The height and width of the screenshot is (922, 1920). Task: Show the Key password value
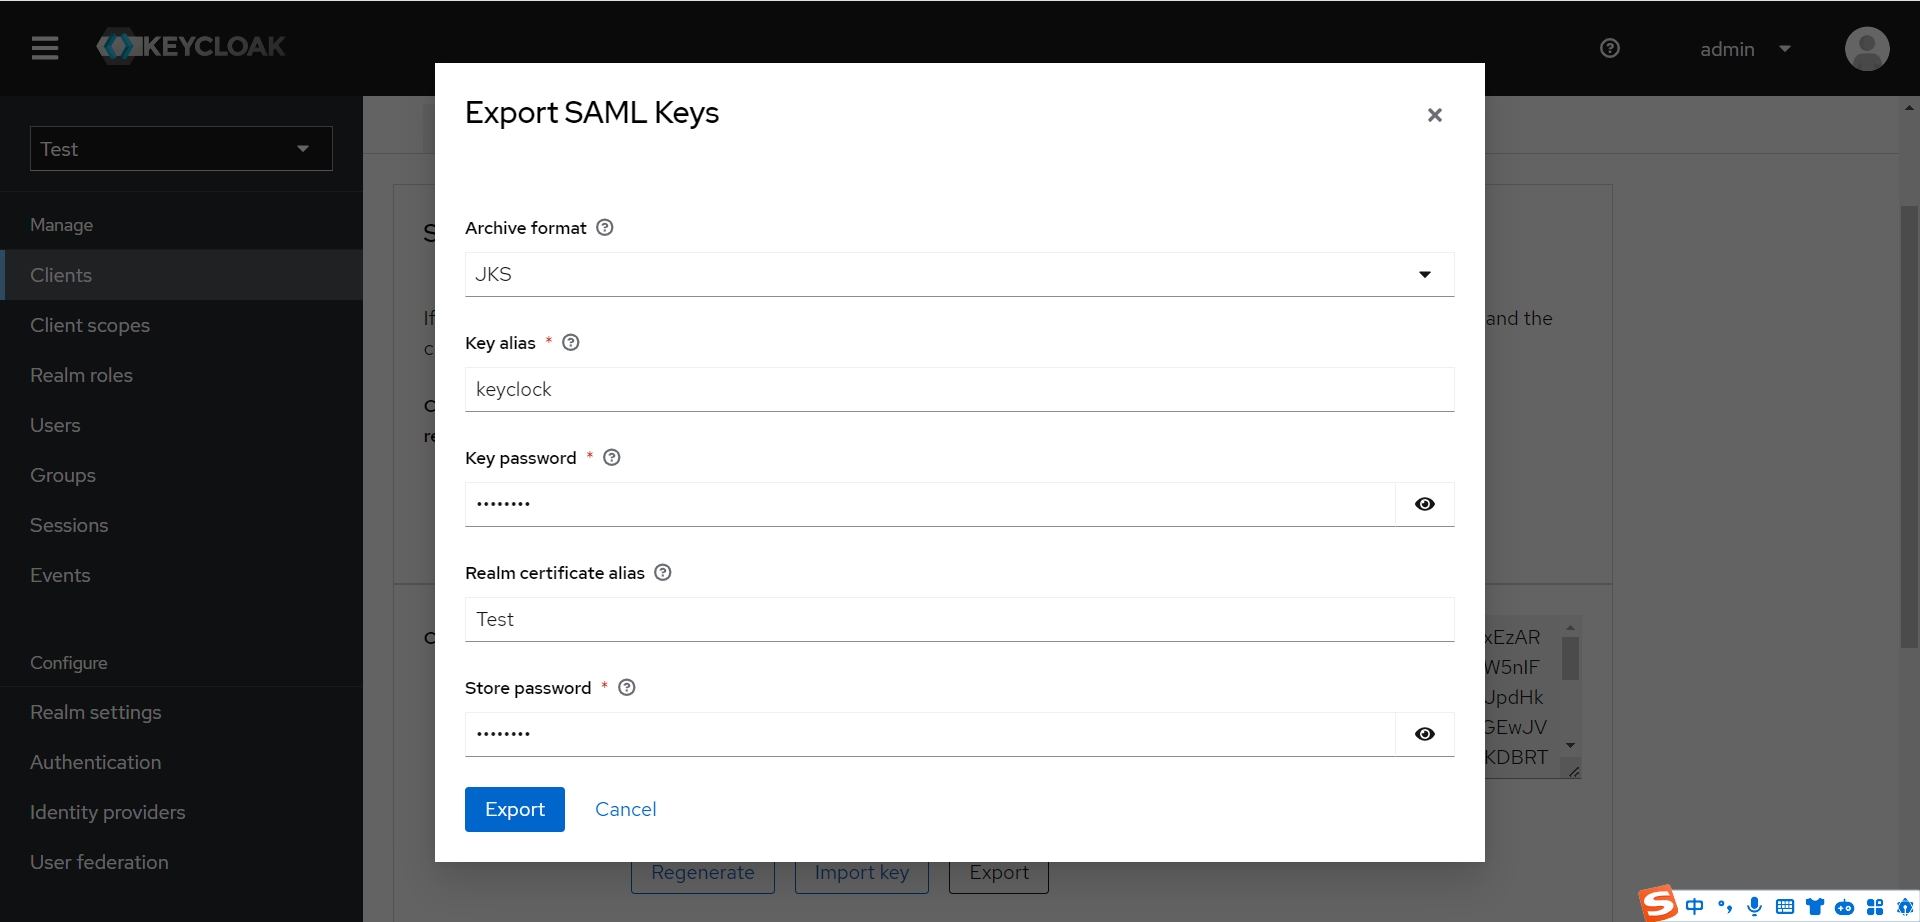pos(1424,504)
